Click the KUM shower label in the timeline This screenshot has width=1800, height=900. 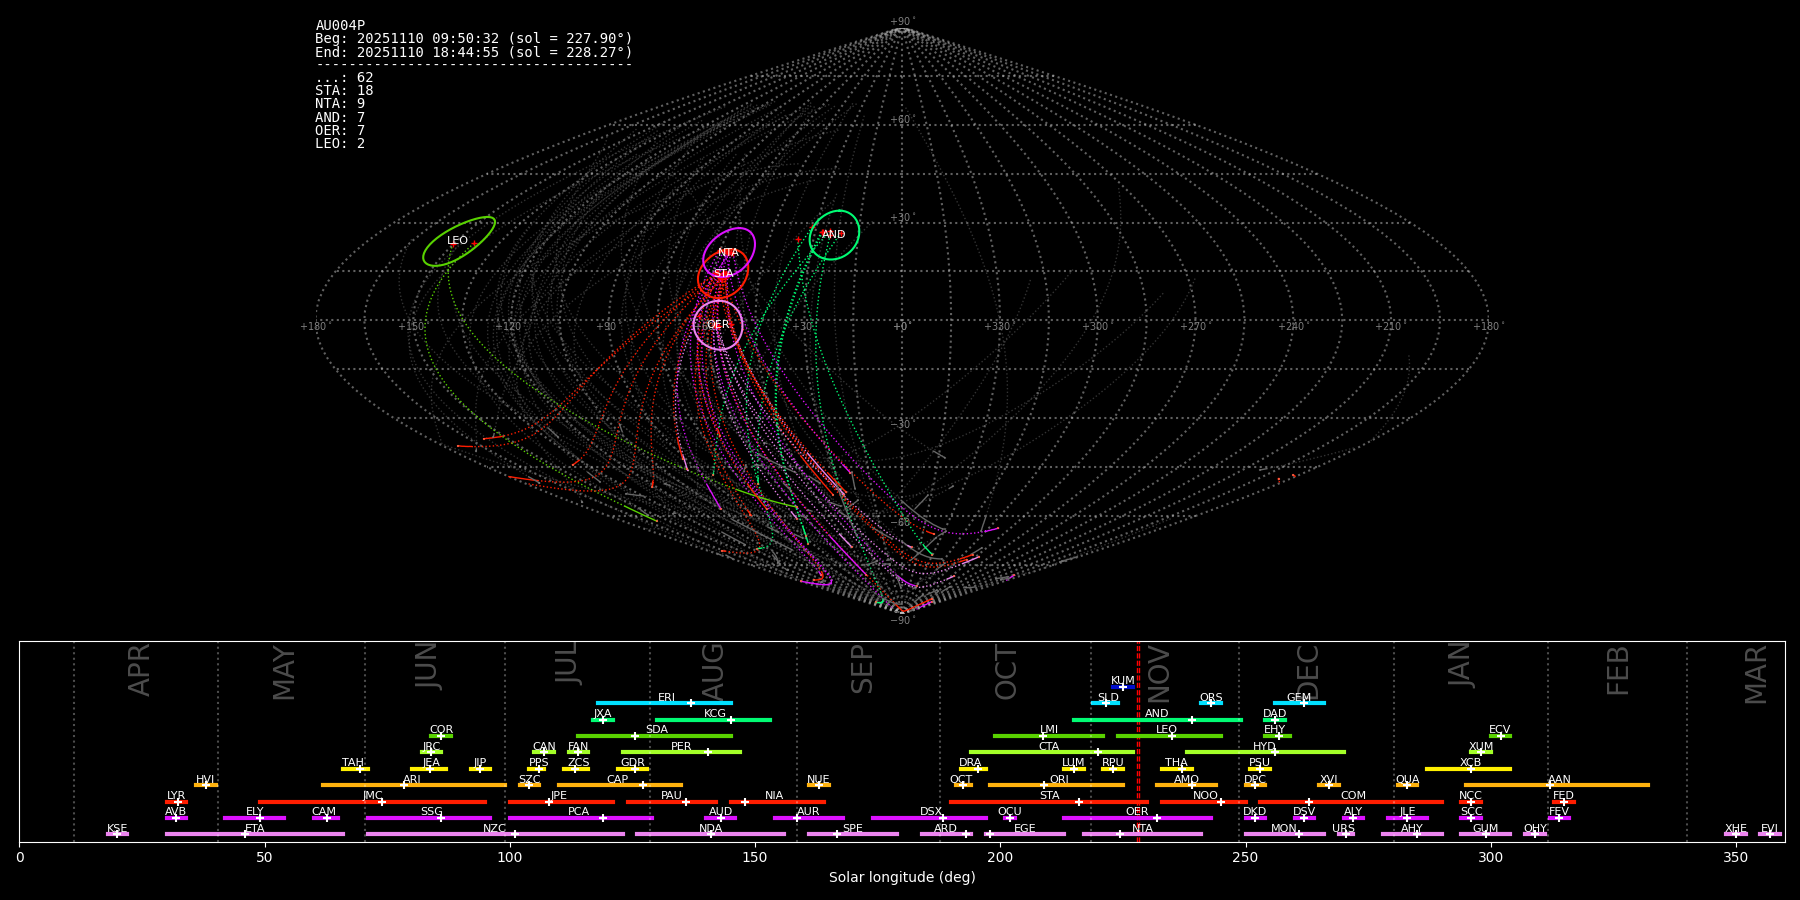1122,681
